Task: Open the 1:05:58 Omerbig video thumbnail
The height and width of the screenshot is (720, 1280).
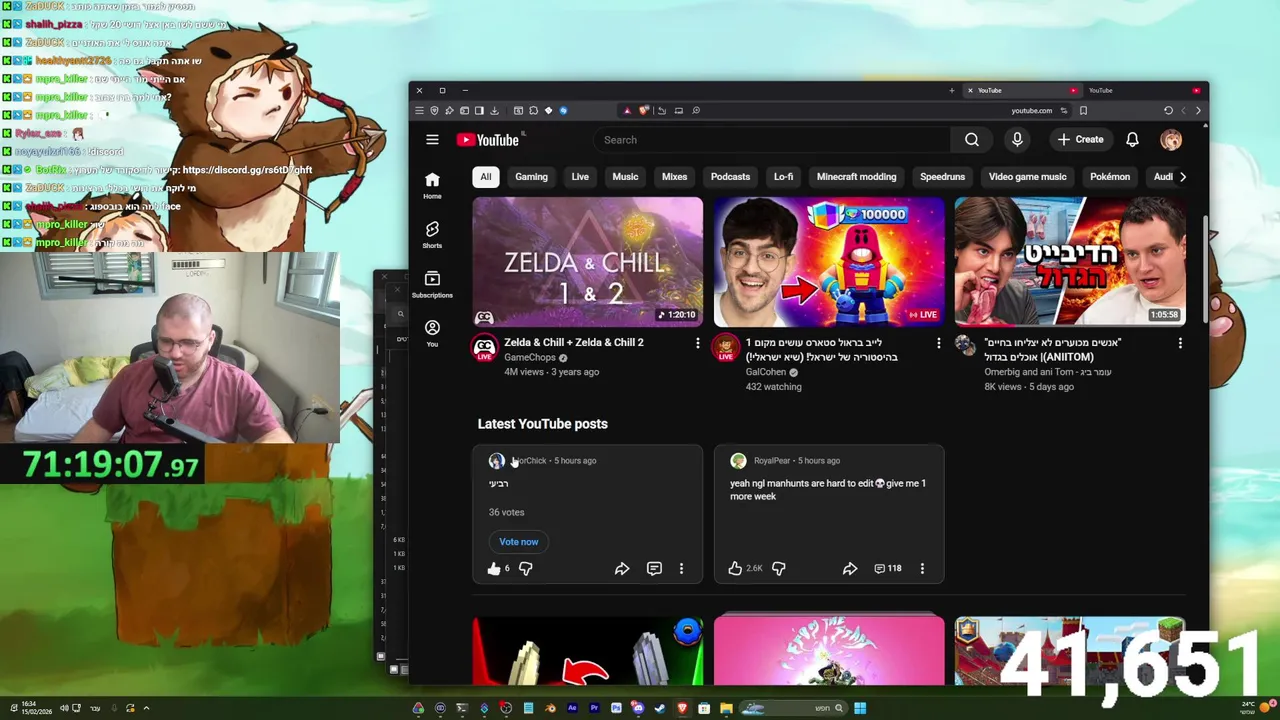Action: tap(1070, 262)
